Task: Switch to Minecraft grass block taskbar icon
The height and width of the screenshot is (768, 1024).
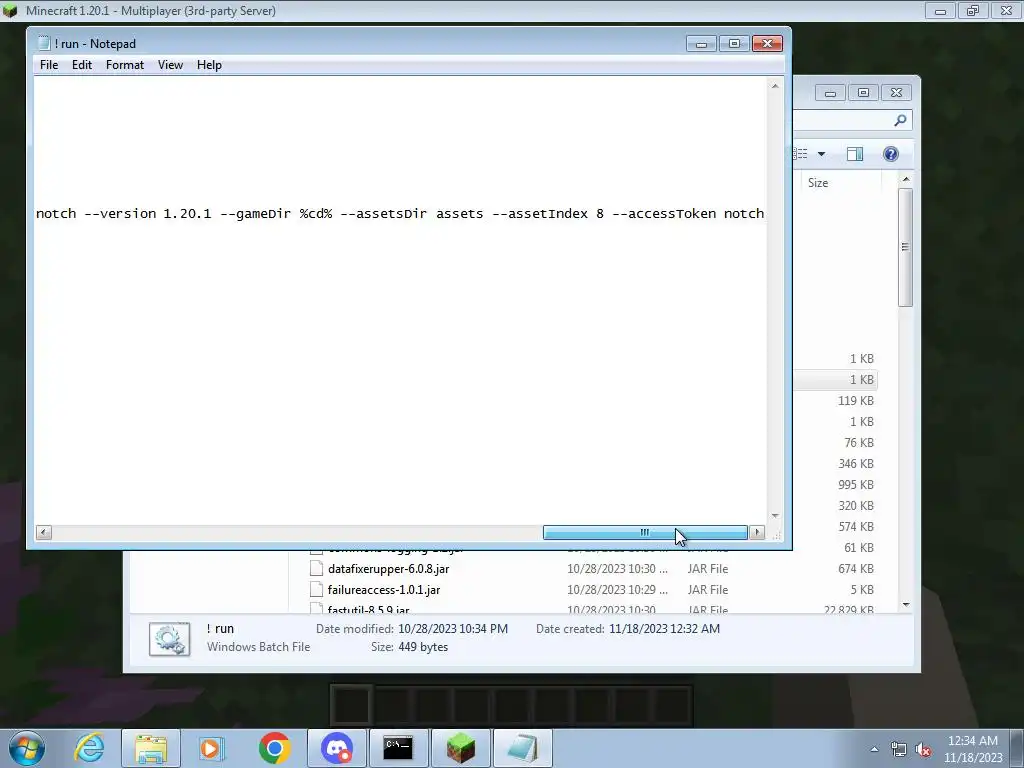Action: pyautogui.click(x=460, y=748)
